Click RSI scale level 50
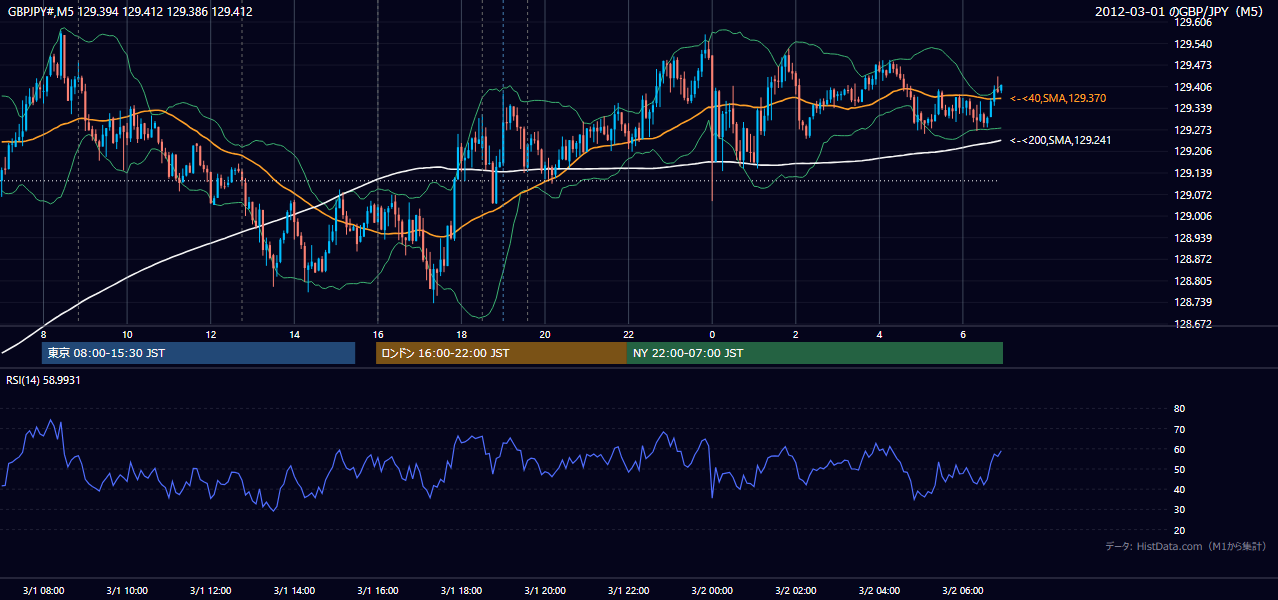Viewport: 1278px width, 600px height. [1179, 469]
